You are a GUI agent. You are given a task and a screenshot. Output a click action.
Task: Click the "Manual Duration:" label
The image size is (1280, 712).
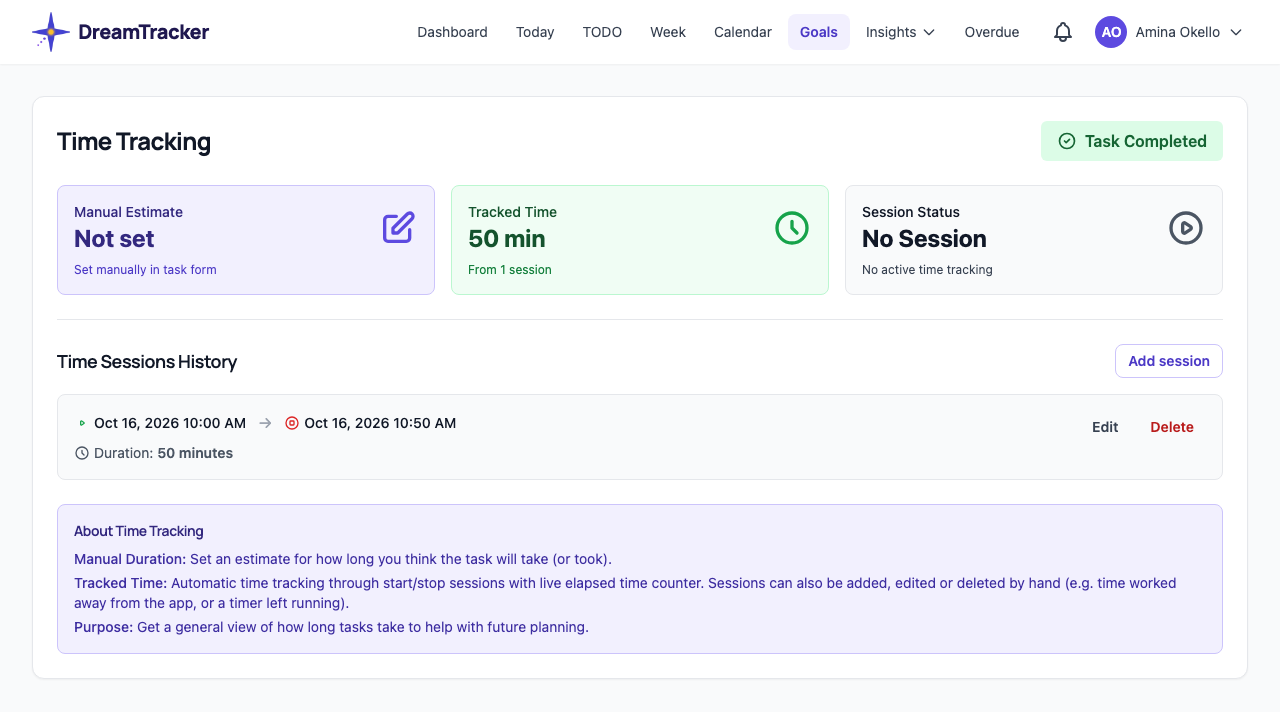pos(130,559)
